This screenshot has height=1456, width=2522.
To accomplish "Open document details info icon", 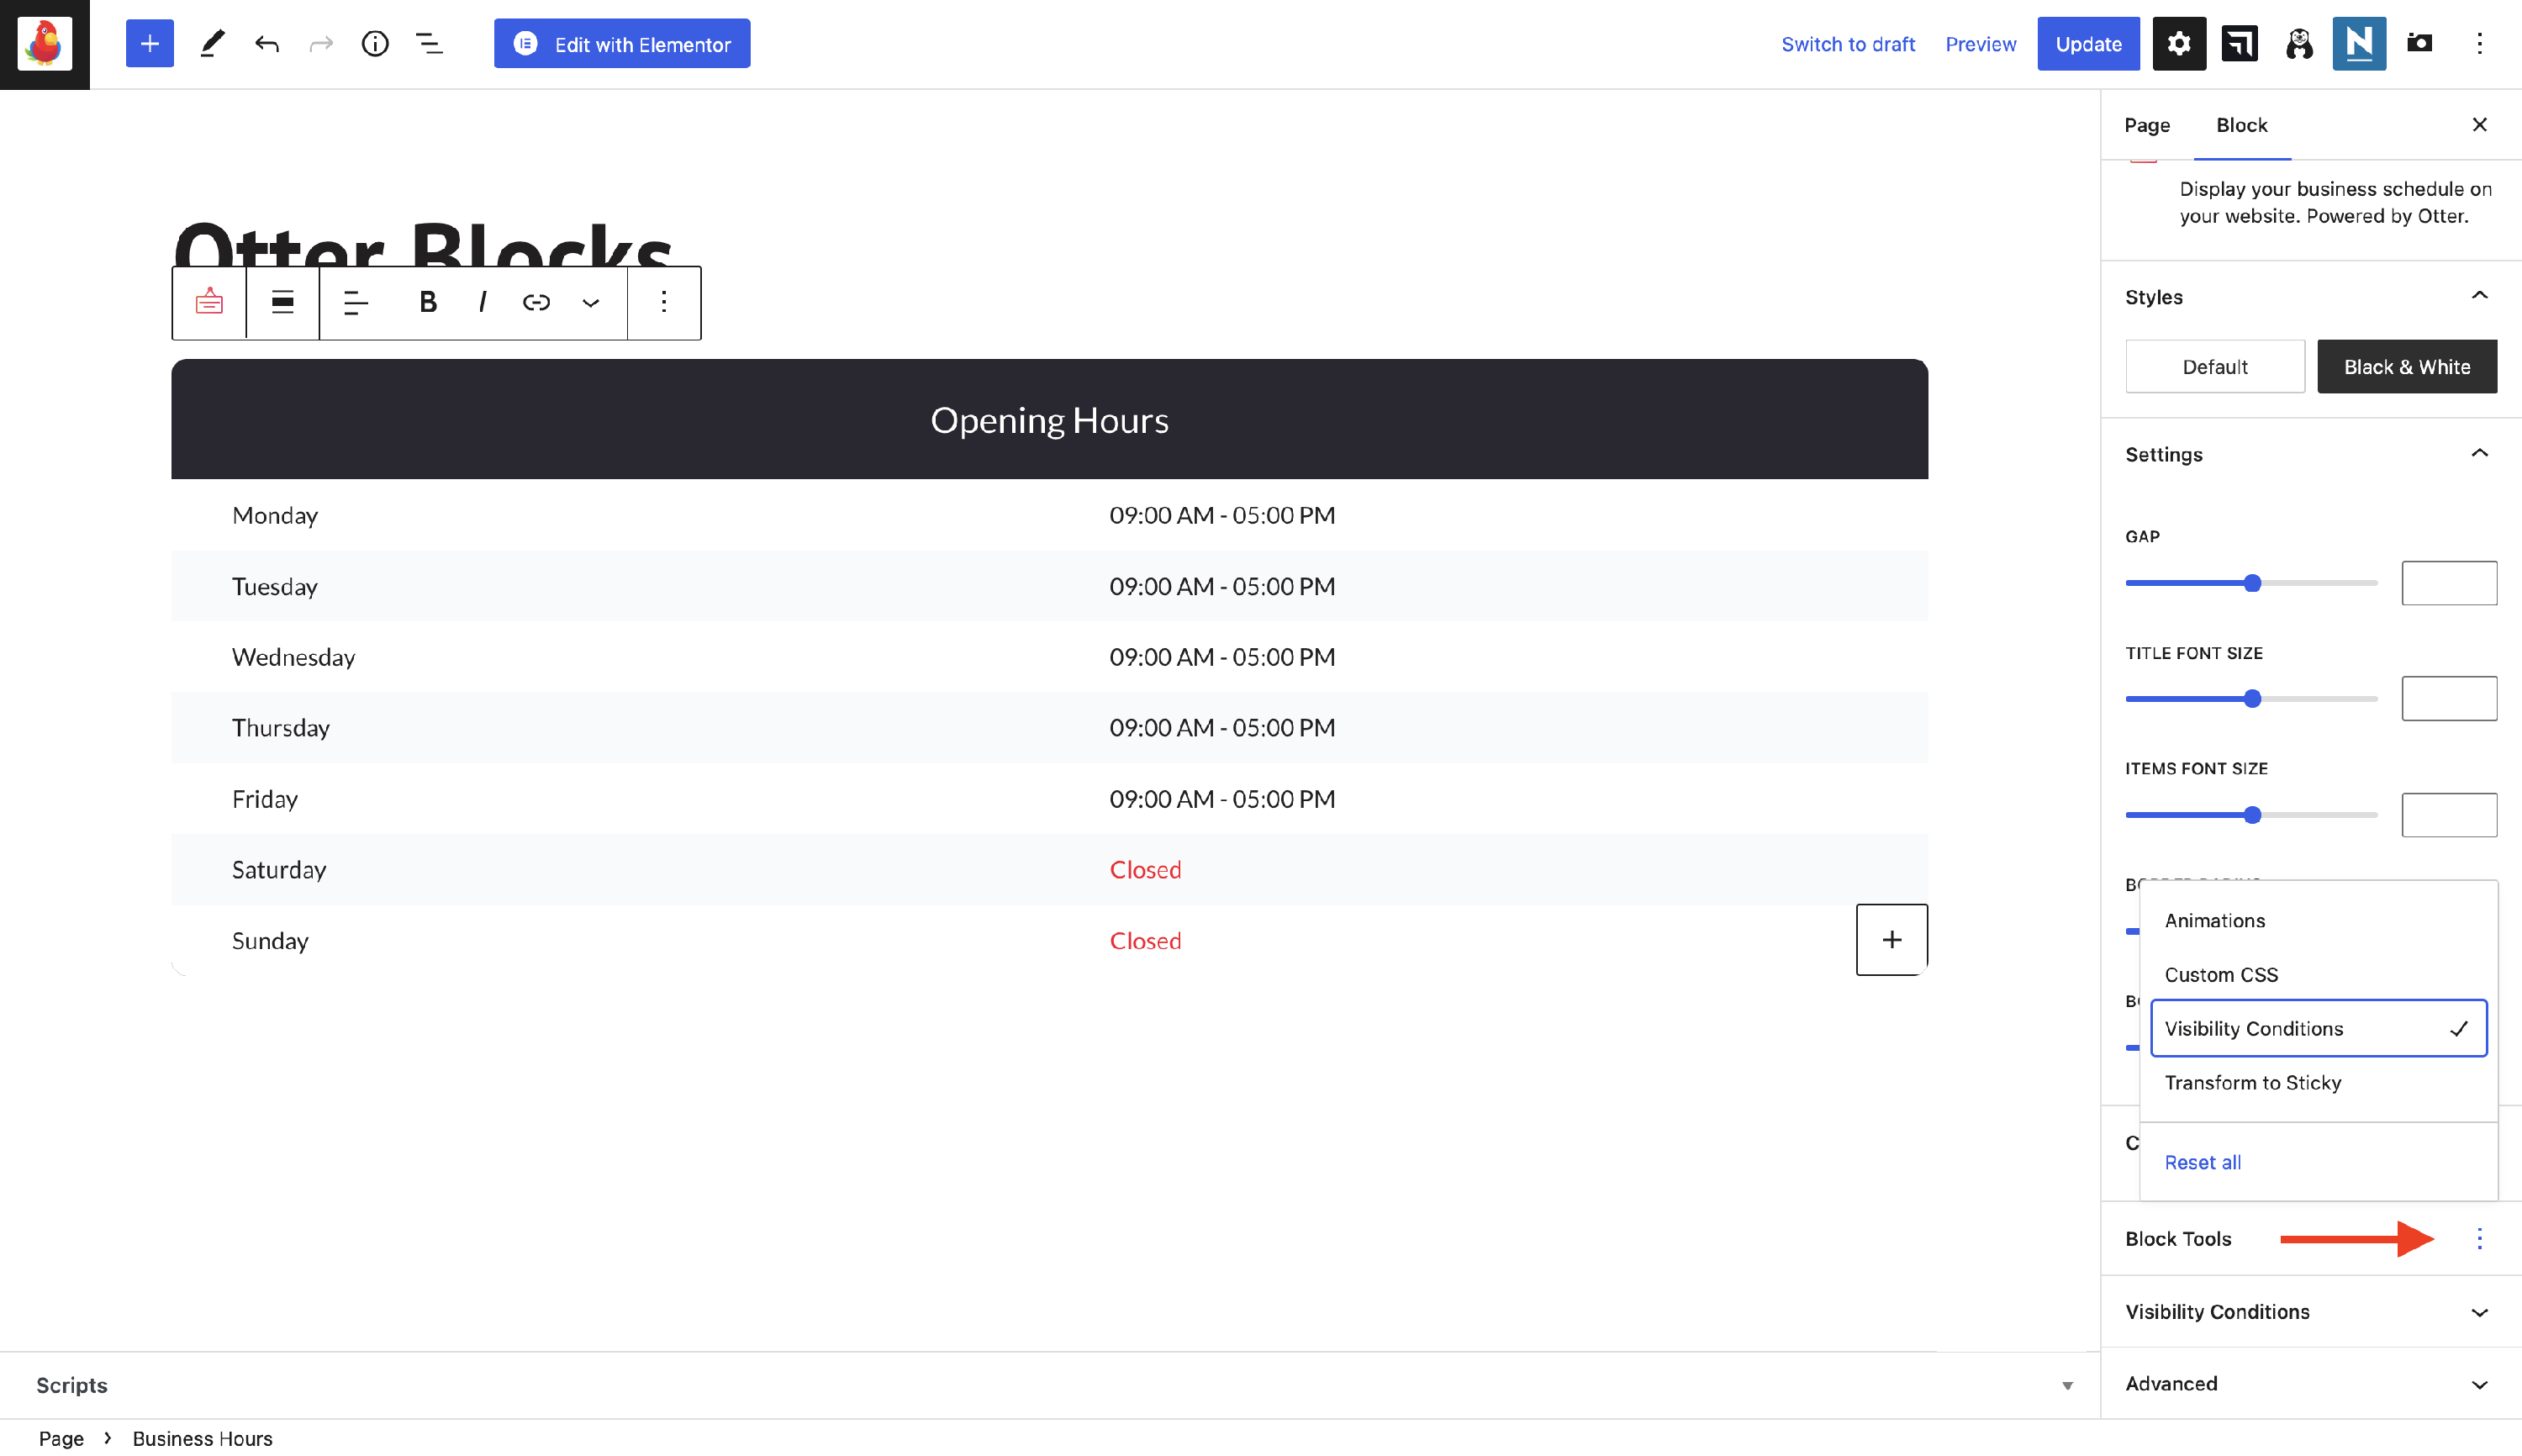I will 375,44.
